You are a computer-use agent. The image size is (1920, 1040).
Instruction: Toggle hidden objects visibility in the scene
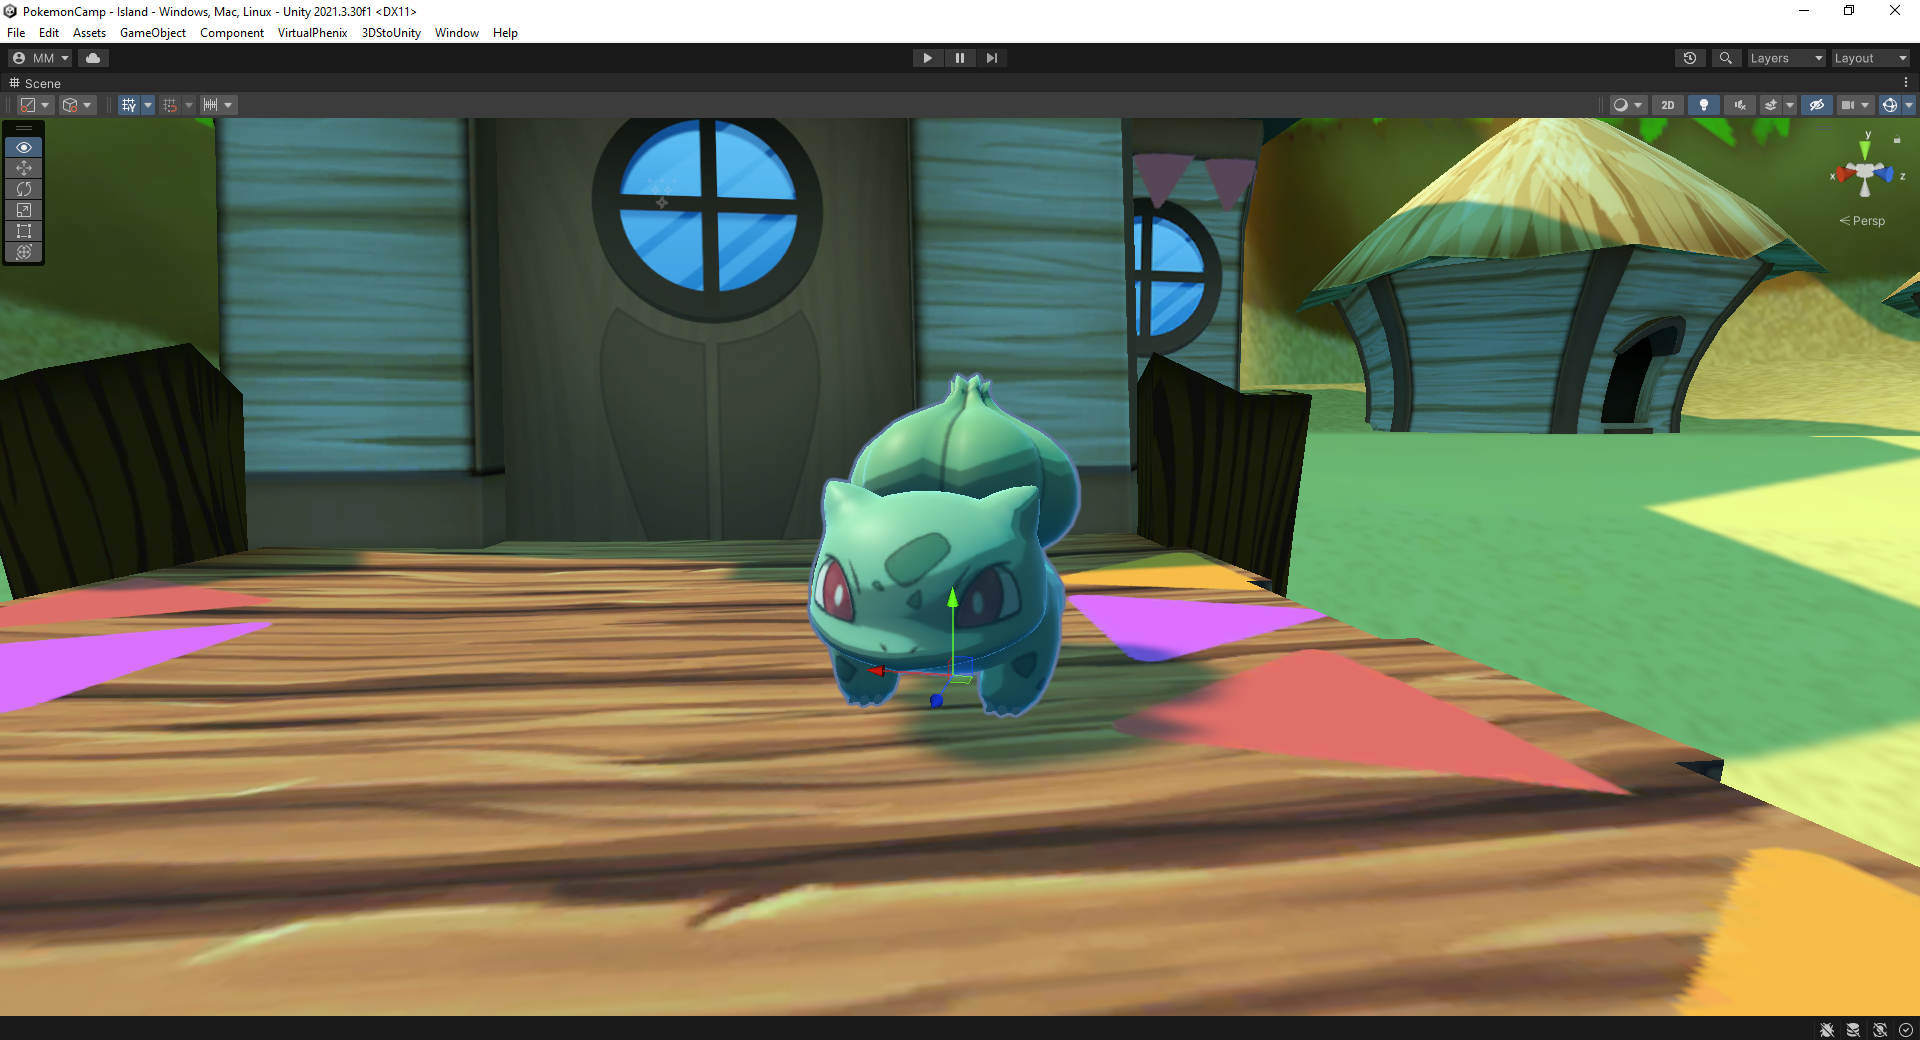click(1817, 105)
